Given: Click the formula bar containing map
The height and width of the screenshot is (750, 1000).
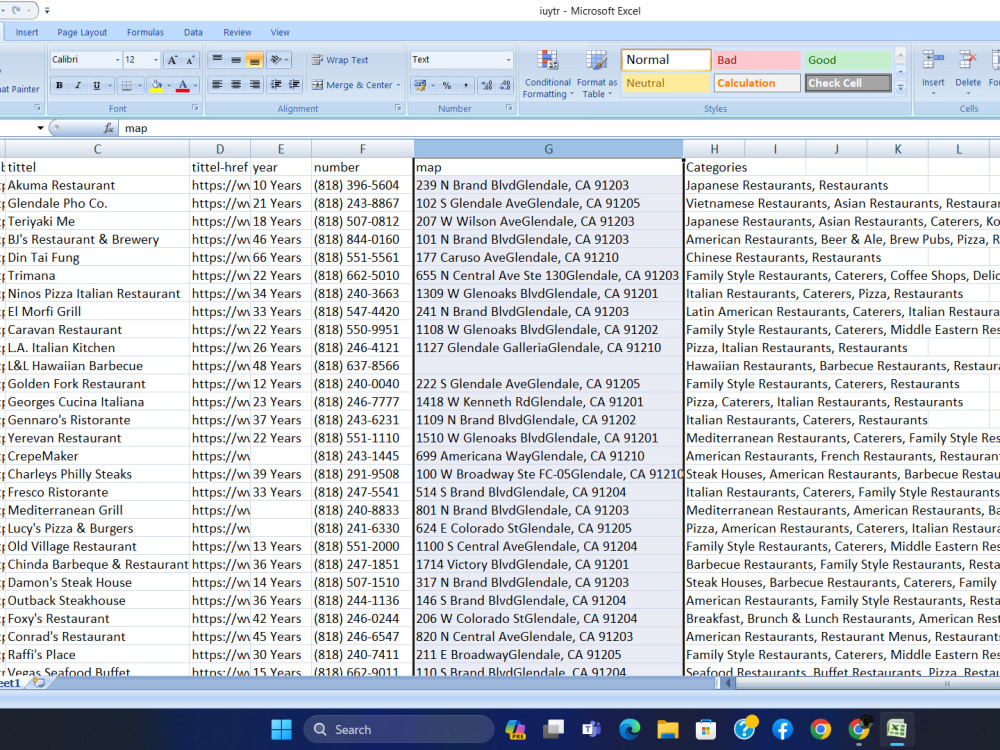Looking at the screenshot, I should tap(560, 128).
